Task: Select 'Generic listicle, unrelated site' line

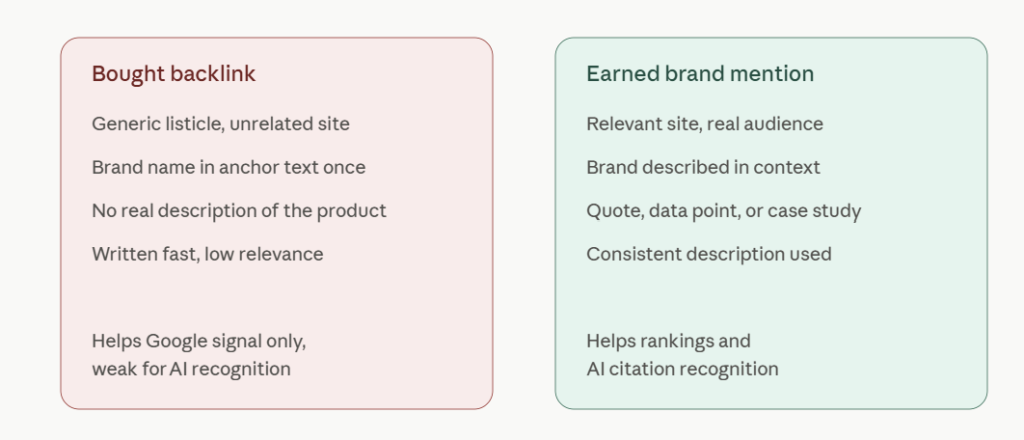Action: 221,124
